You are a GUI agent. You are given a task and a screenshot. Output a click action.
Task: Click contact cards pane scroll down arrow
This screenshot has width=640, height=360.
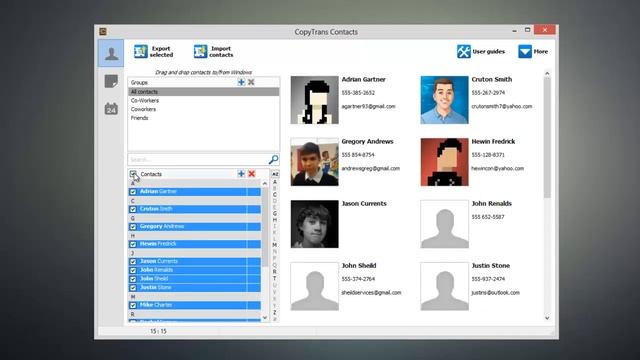[x=547, y=318]
